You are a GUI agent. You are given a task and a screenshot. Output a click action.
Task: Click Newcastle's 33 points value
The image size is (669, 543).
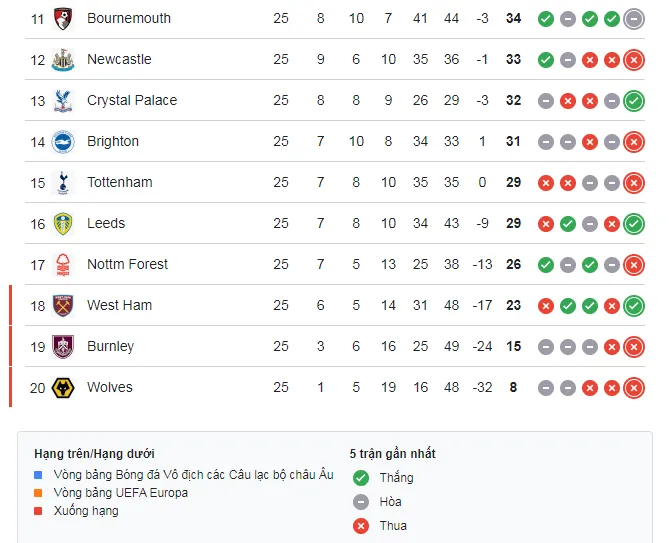click(514, 59)
